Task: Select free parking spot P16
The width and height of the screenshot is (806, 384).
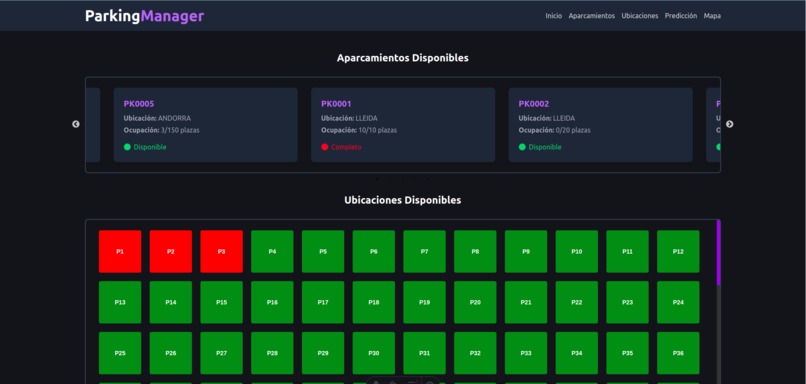Action: (x=272, y=302)
